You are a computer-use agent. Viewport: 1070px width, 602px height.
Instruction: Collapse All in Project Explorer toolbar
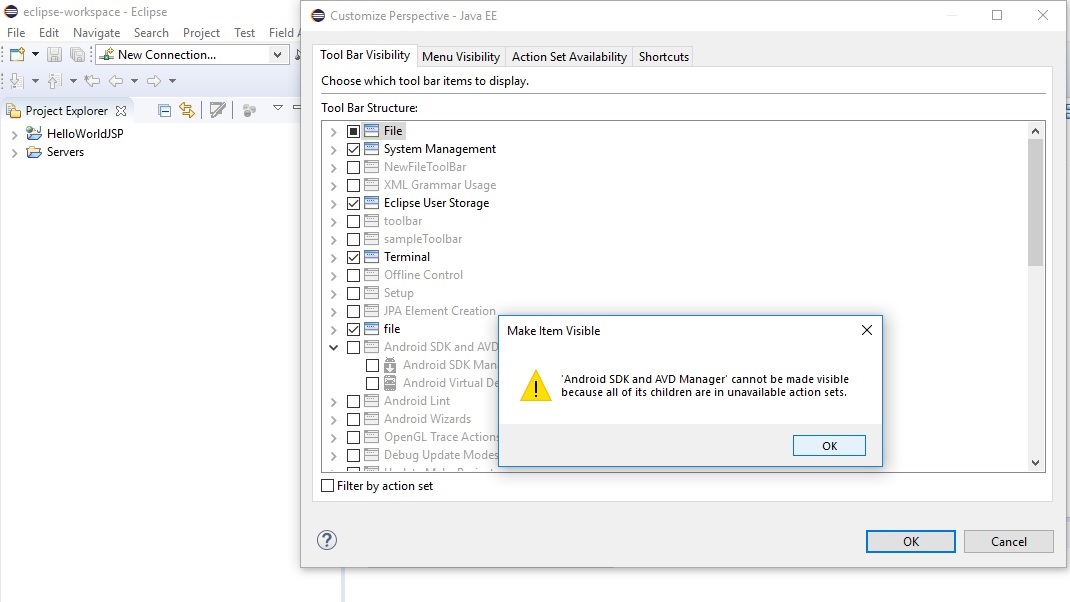pyautogui.click(x=164, y=111)
